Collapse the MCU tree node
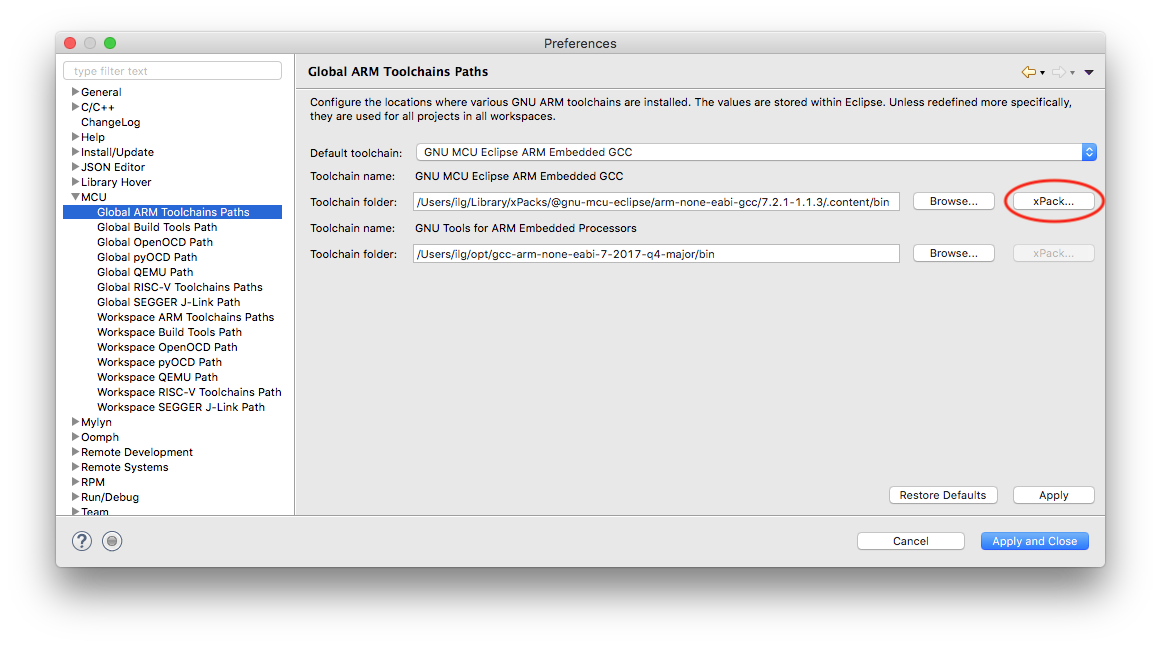Image resolution: width=1161 pixels, height=647 pixels. [x=75, y=197]
